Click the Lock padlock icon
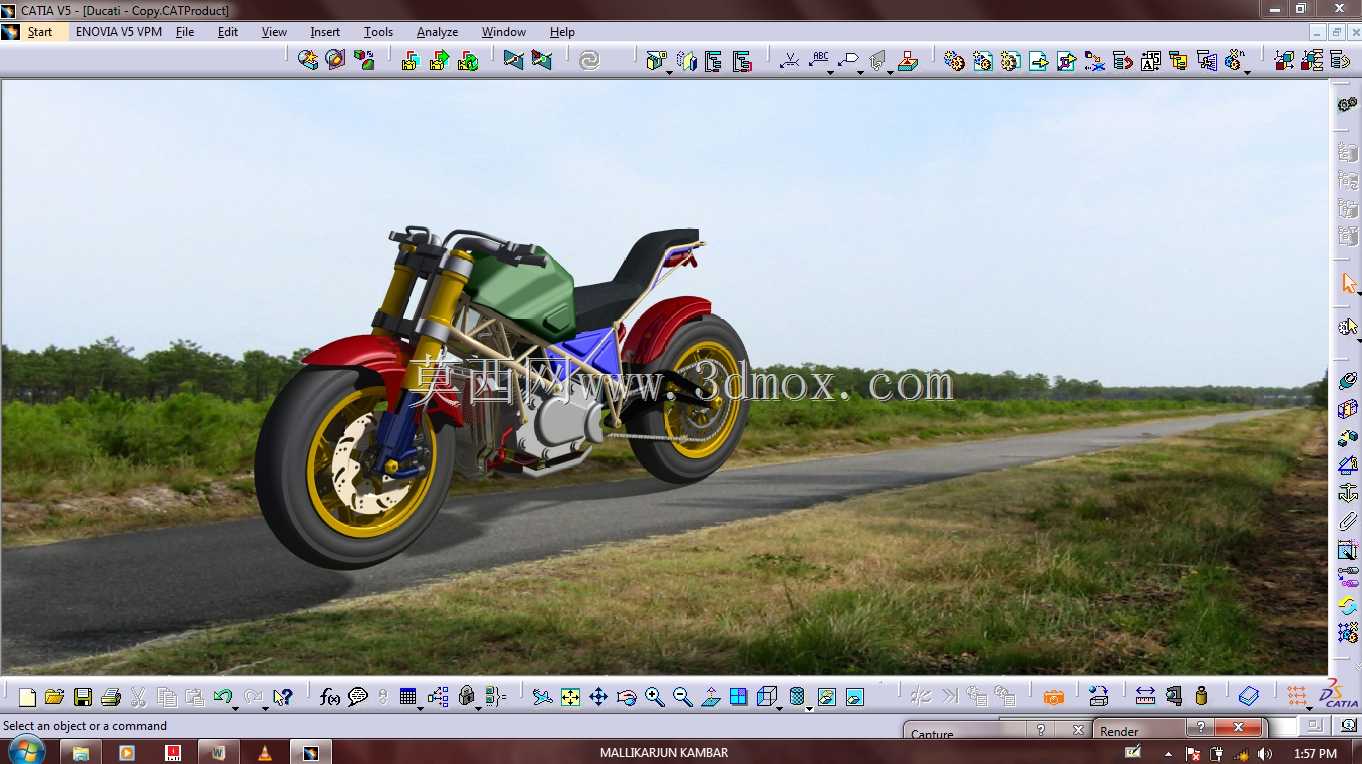 (466, 696)
